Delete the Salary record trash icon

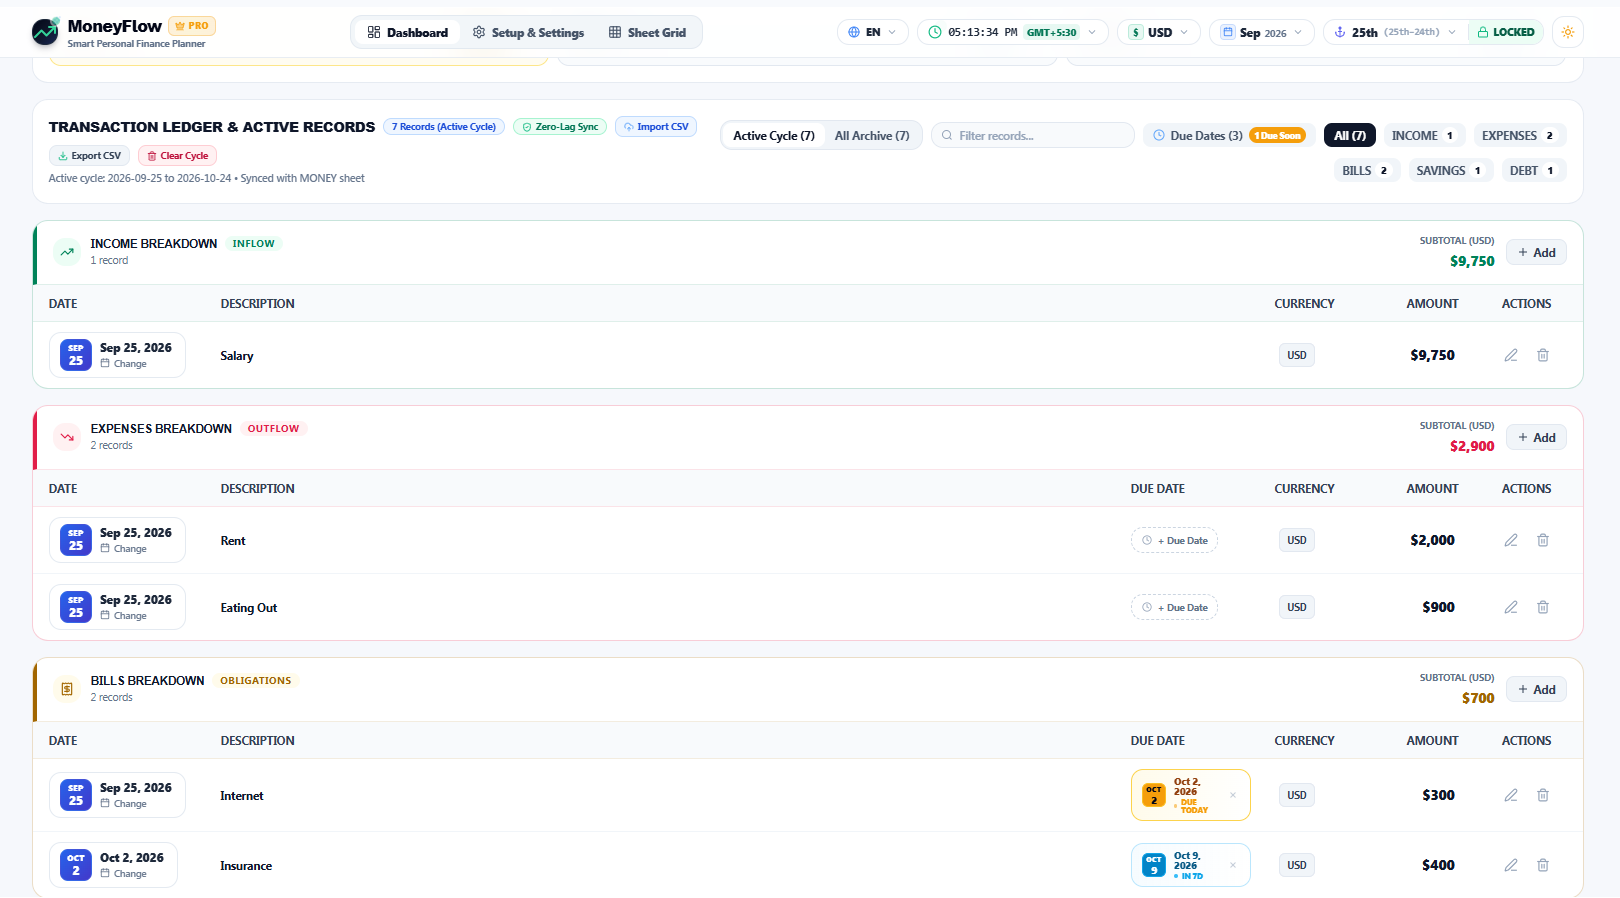click(1543, 355)
